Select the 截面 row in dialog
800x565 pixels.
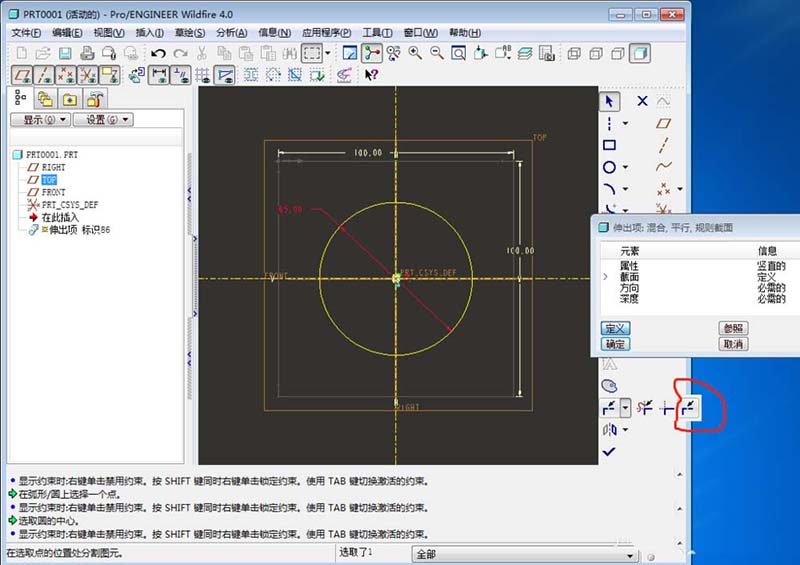(701, 277)
